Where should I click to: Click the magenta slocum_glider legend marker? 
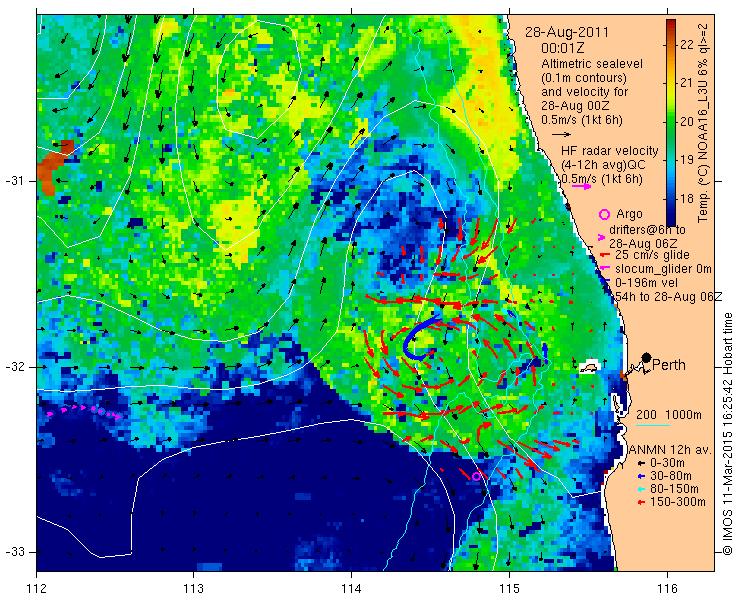(x=603, y=269)
